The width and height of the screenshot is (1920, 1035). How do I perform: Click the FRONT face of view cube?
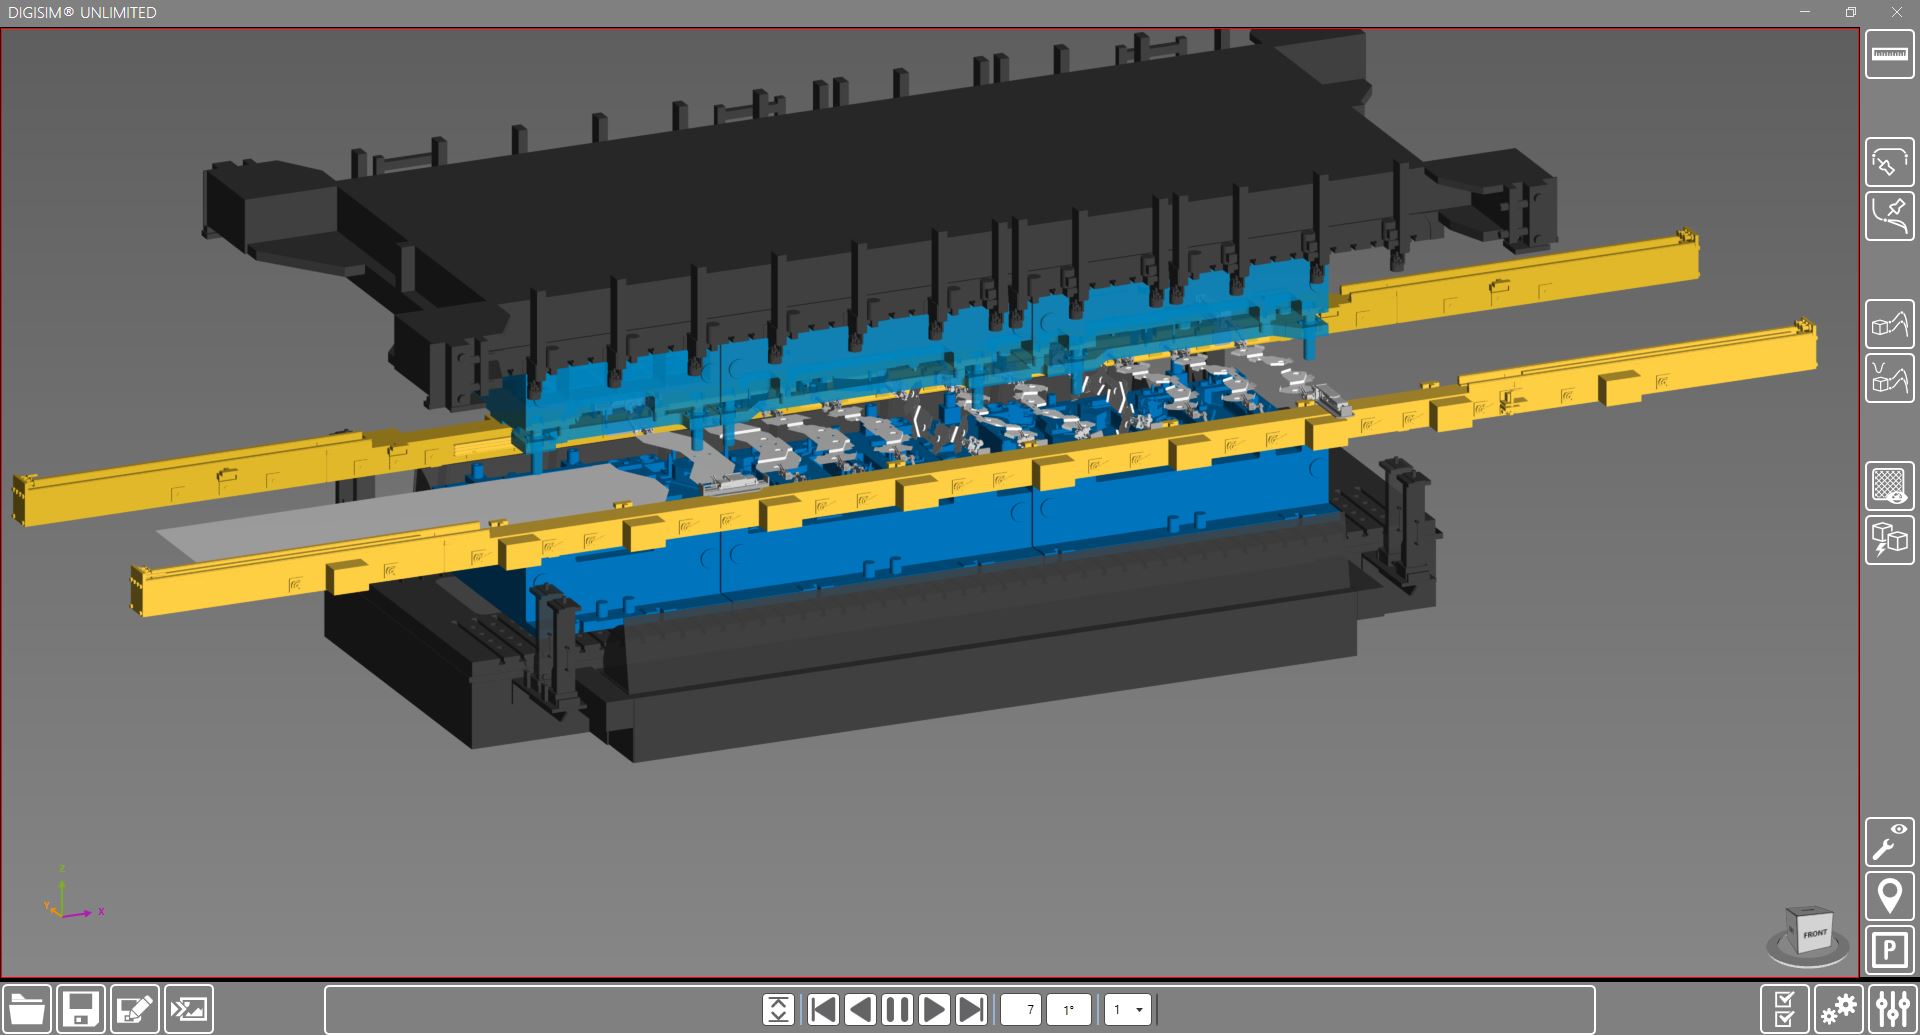click(1814, 934)
